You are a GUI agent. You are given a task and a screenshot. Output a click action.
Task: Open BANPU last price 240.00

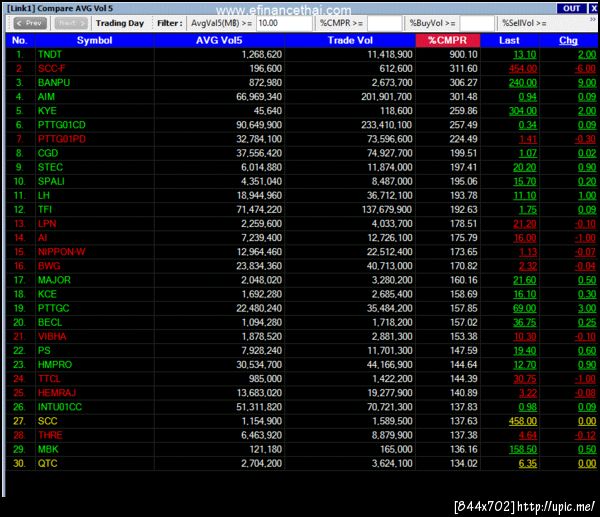pos(522,83)
